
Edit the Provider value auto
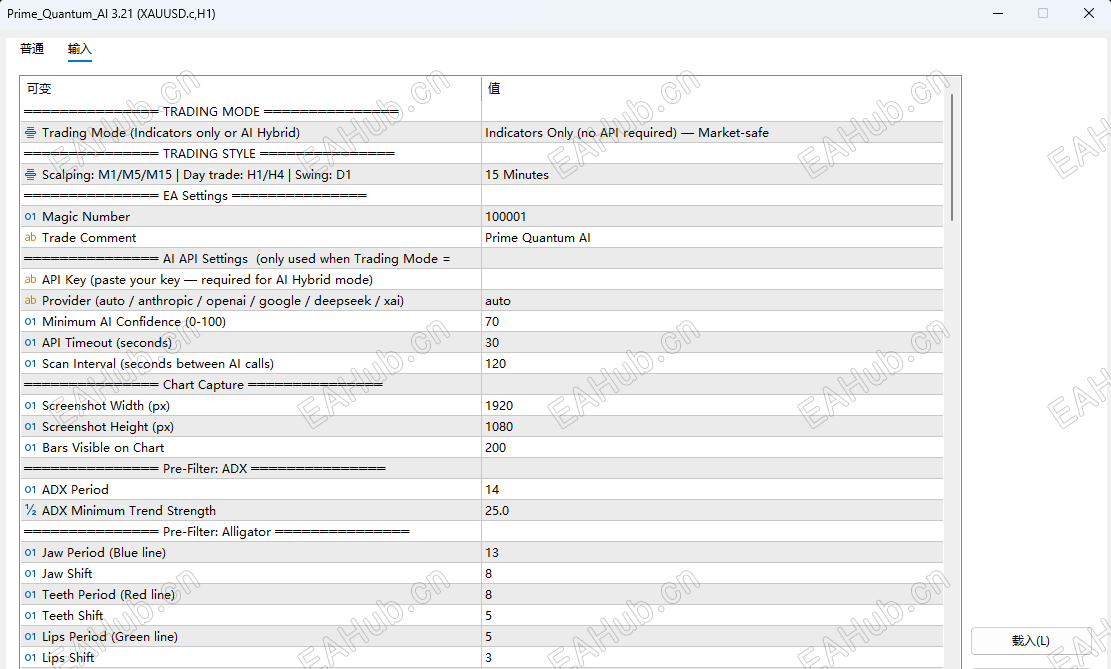click(x=712, y=300)
